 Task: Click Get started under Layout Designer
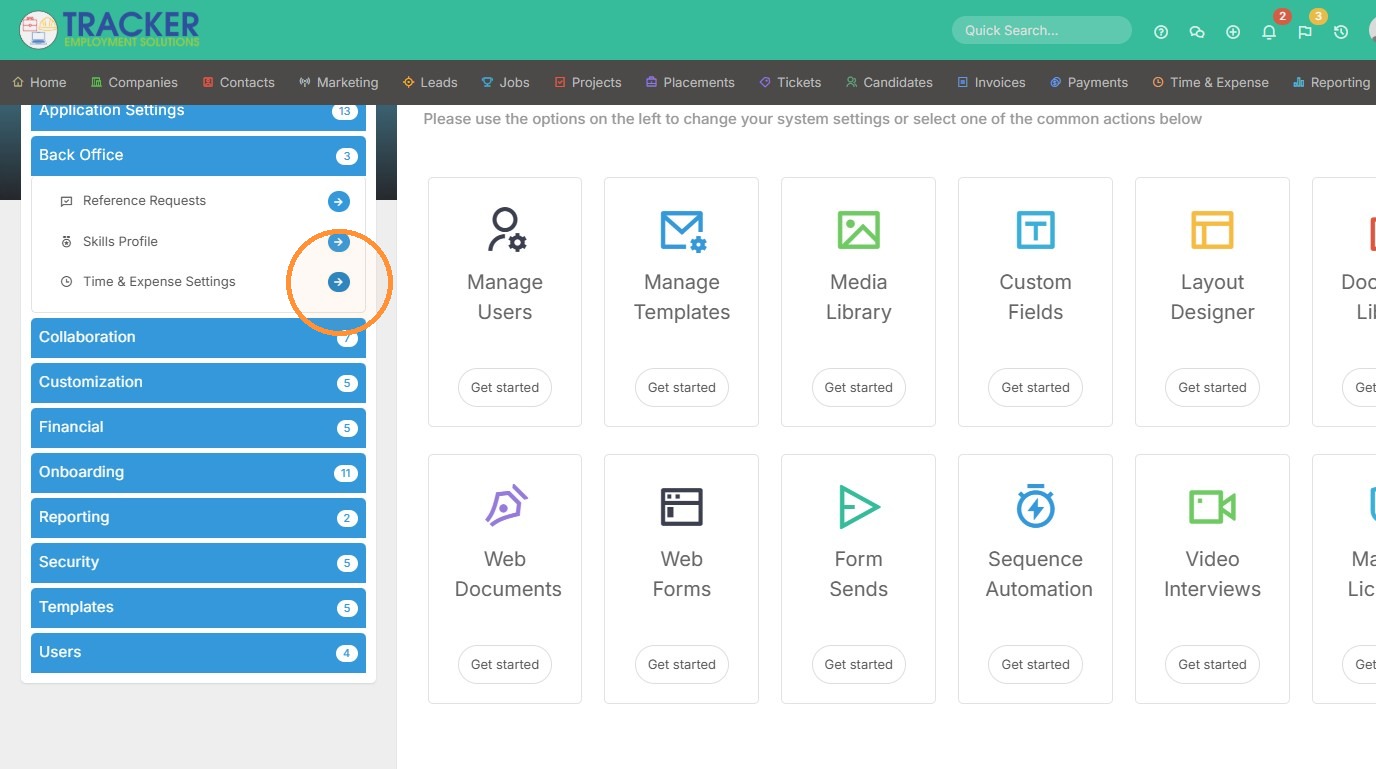1212,388
